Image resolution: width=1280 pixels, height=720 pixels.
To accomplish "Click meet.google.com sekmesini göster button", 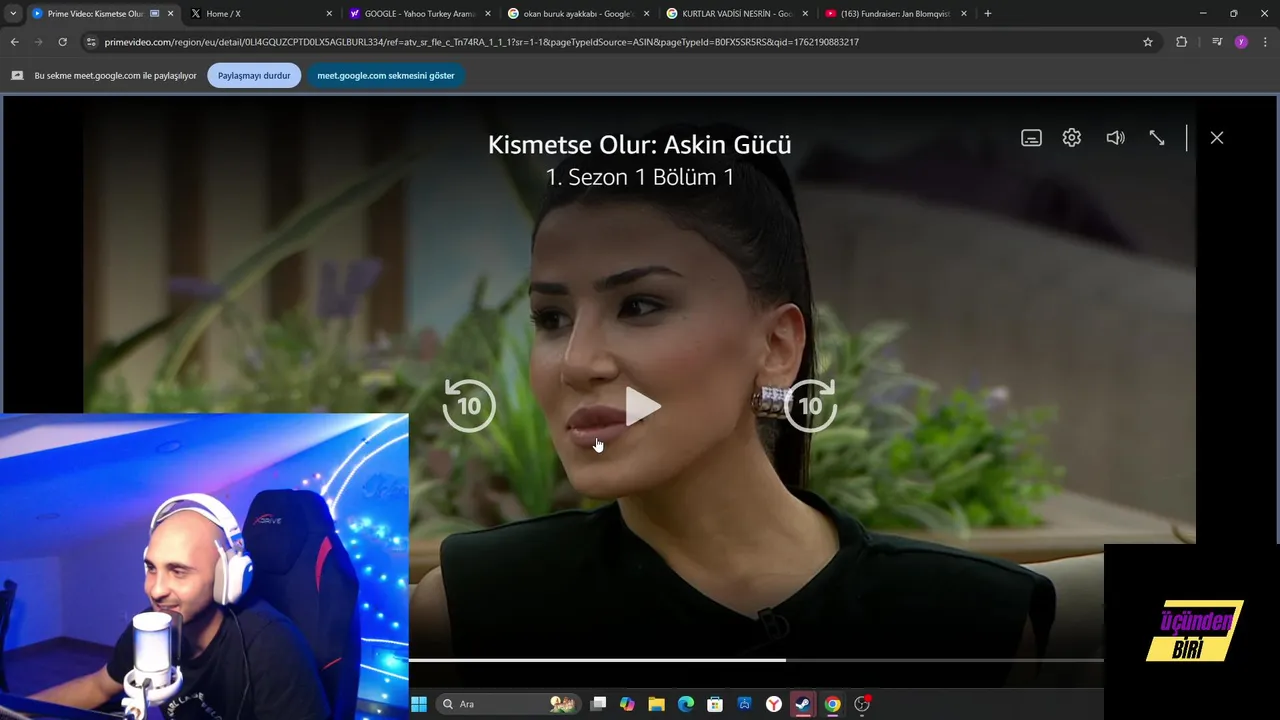I will coord(386,76).
